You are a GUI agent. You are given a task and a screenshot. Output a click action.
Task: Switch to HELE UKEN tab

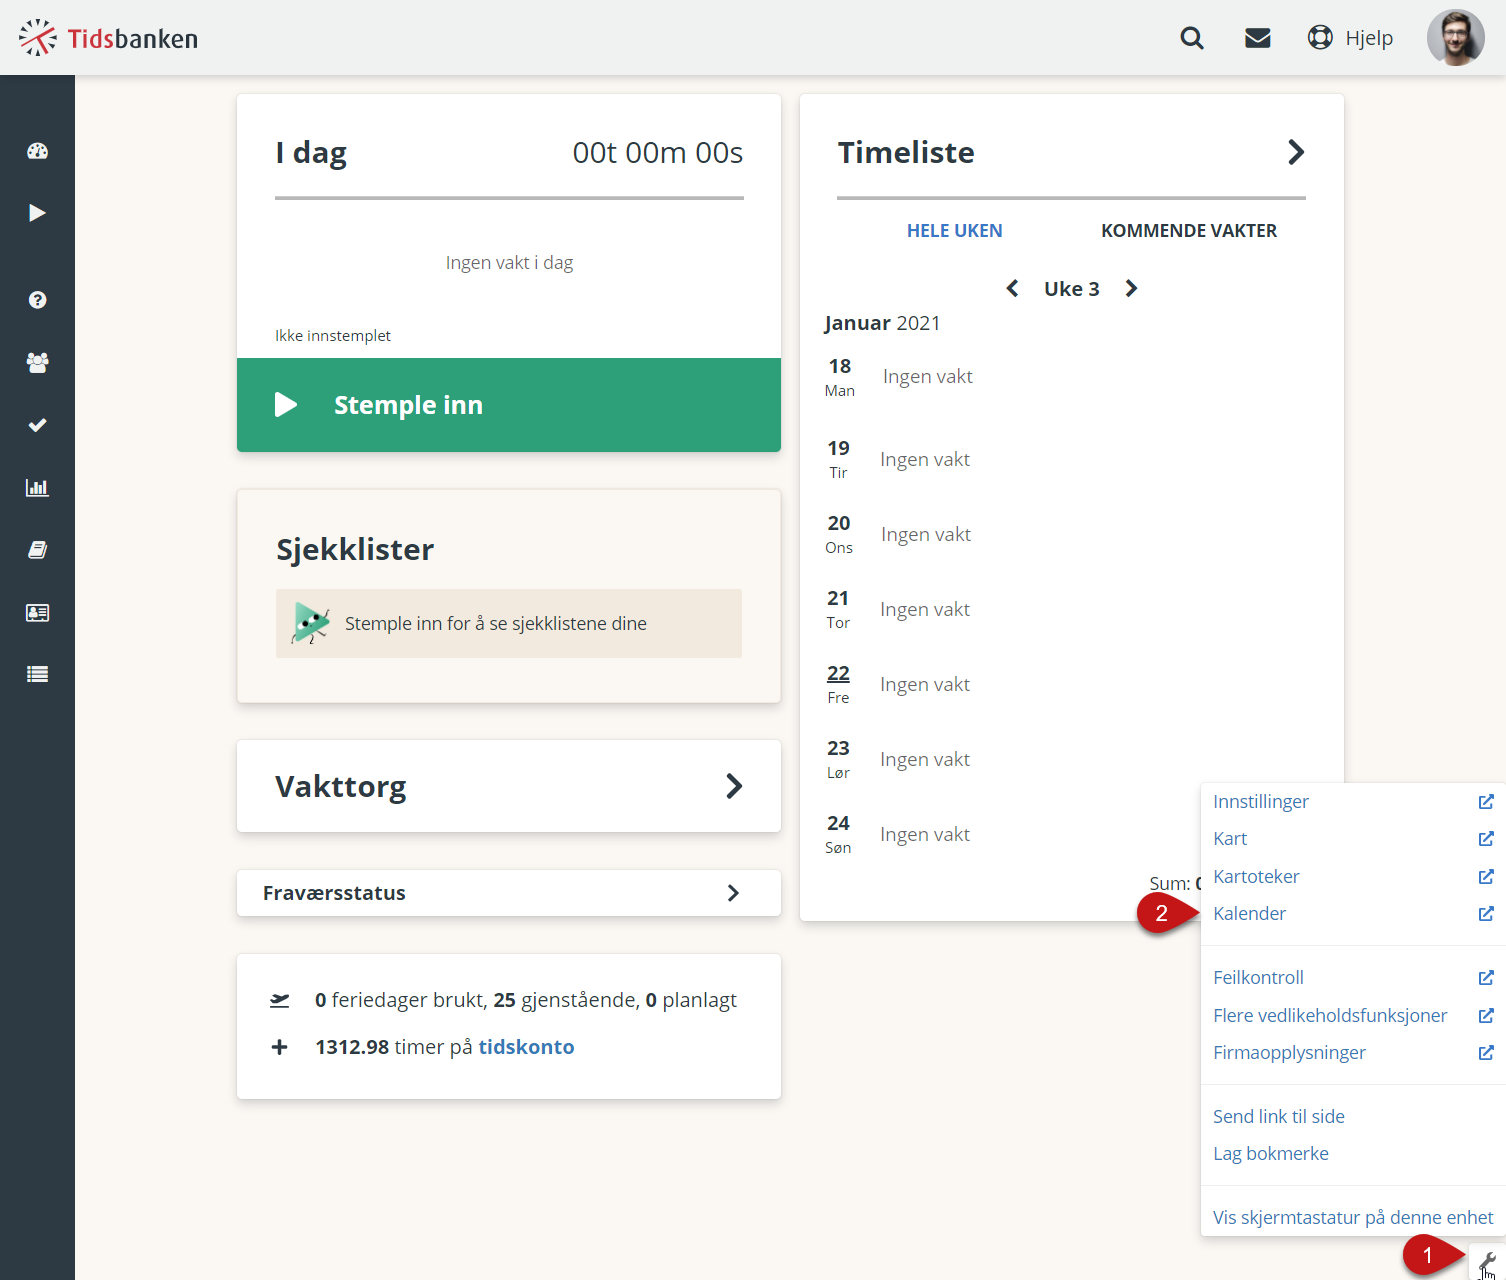coord(954,231)
